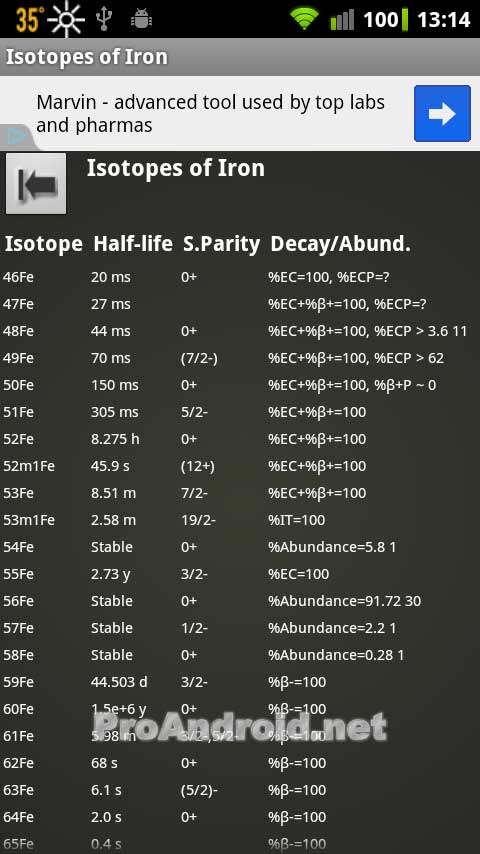Tap the WiFi status icon
480x854 pixels.
pyautogui.click(x=305, y=20)
